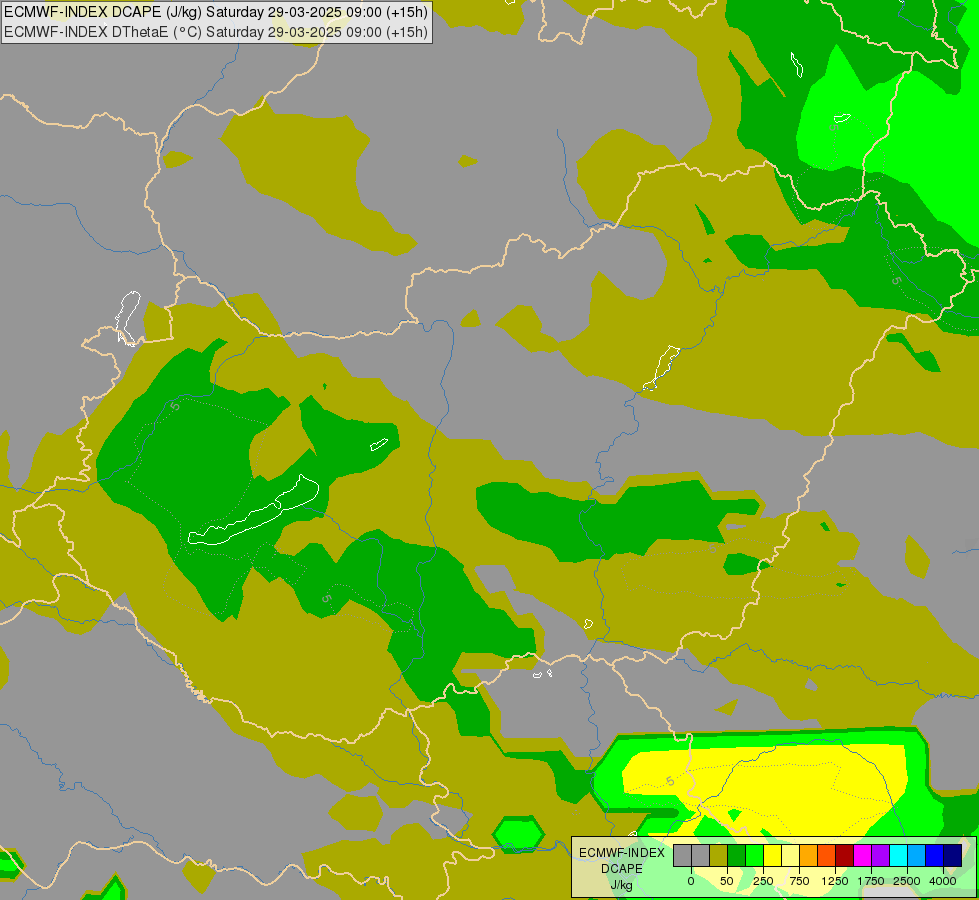Click the olive 0–50 legend swatch

[x=718, y=855]
